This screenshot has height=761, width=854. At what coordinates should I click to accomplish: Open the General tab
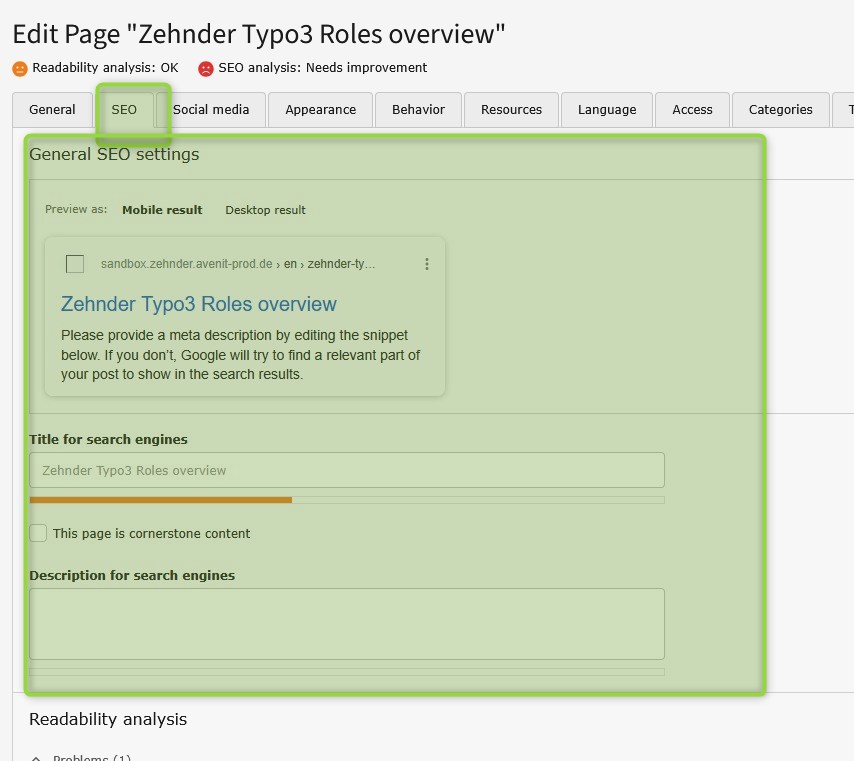coord(52,110)
